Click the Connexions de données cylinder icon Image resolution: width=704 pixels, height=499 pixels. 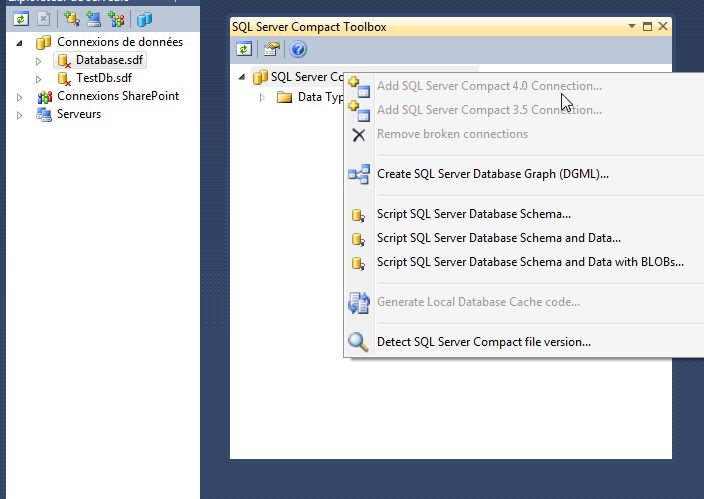(x=44, y=42)
